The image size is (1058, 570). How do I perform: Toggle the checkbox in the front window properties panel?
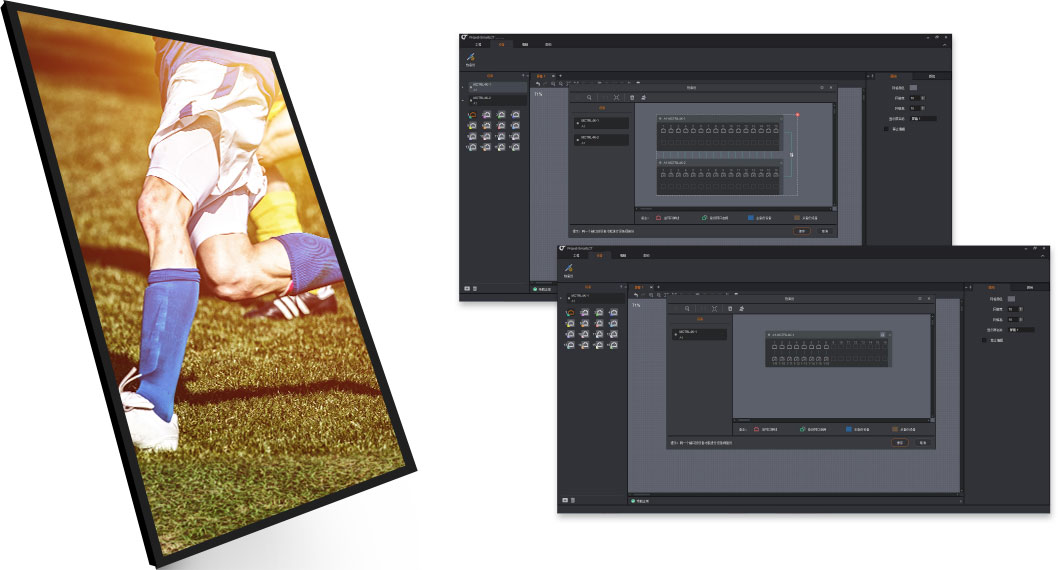[985, 339]
